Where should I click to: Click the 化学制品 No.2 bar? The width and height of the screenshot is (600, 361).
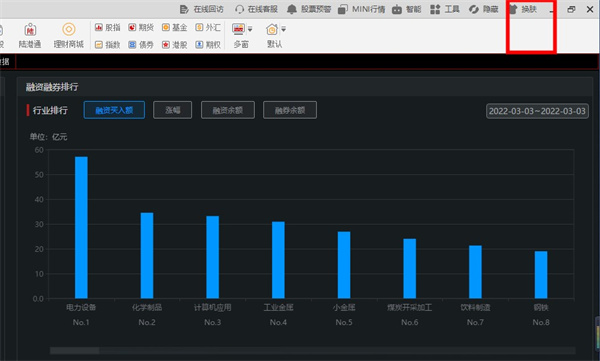point(147,255)
